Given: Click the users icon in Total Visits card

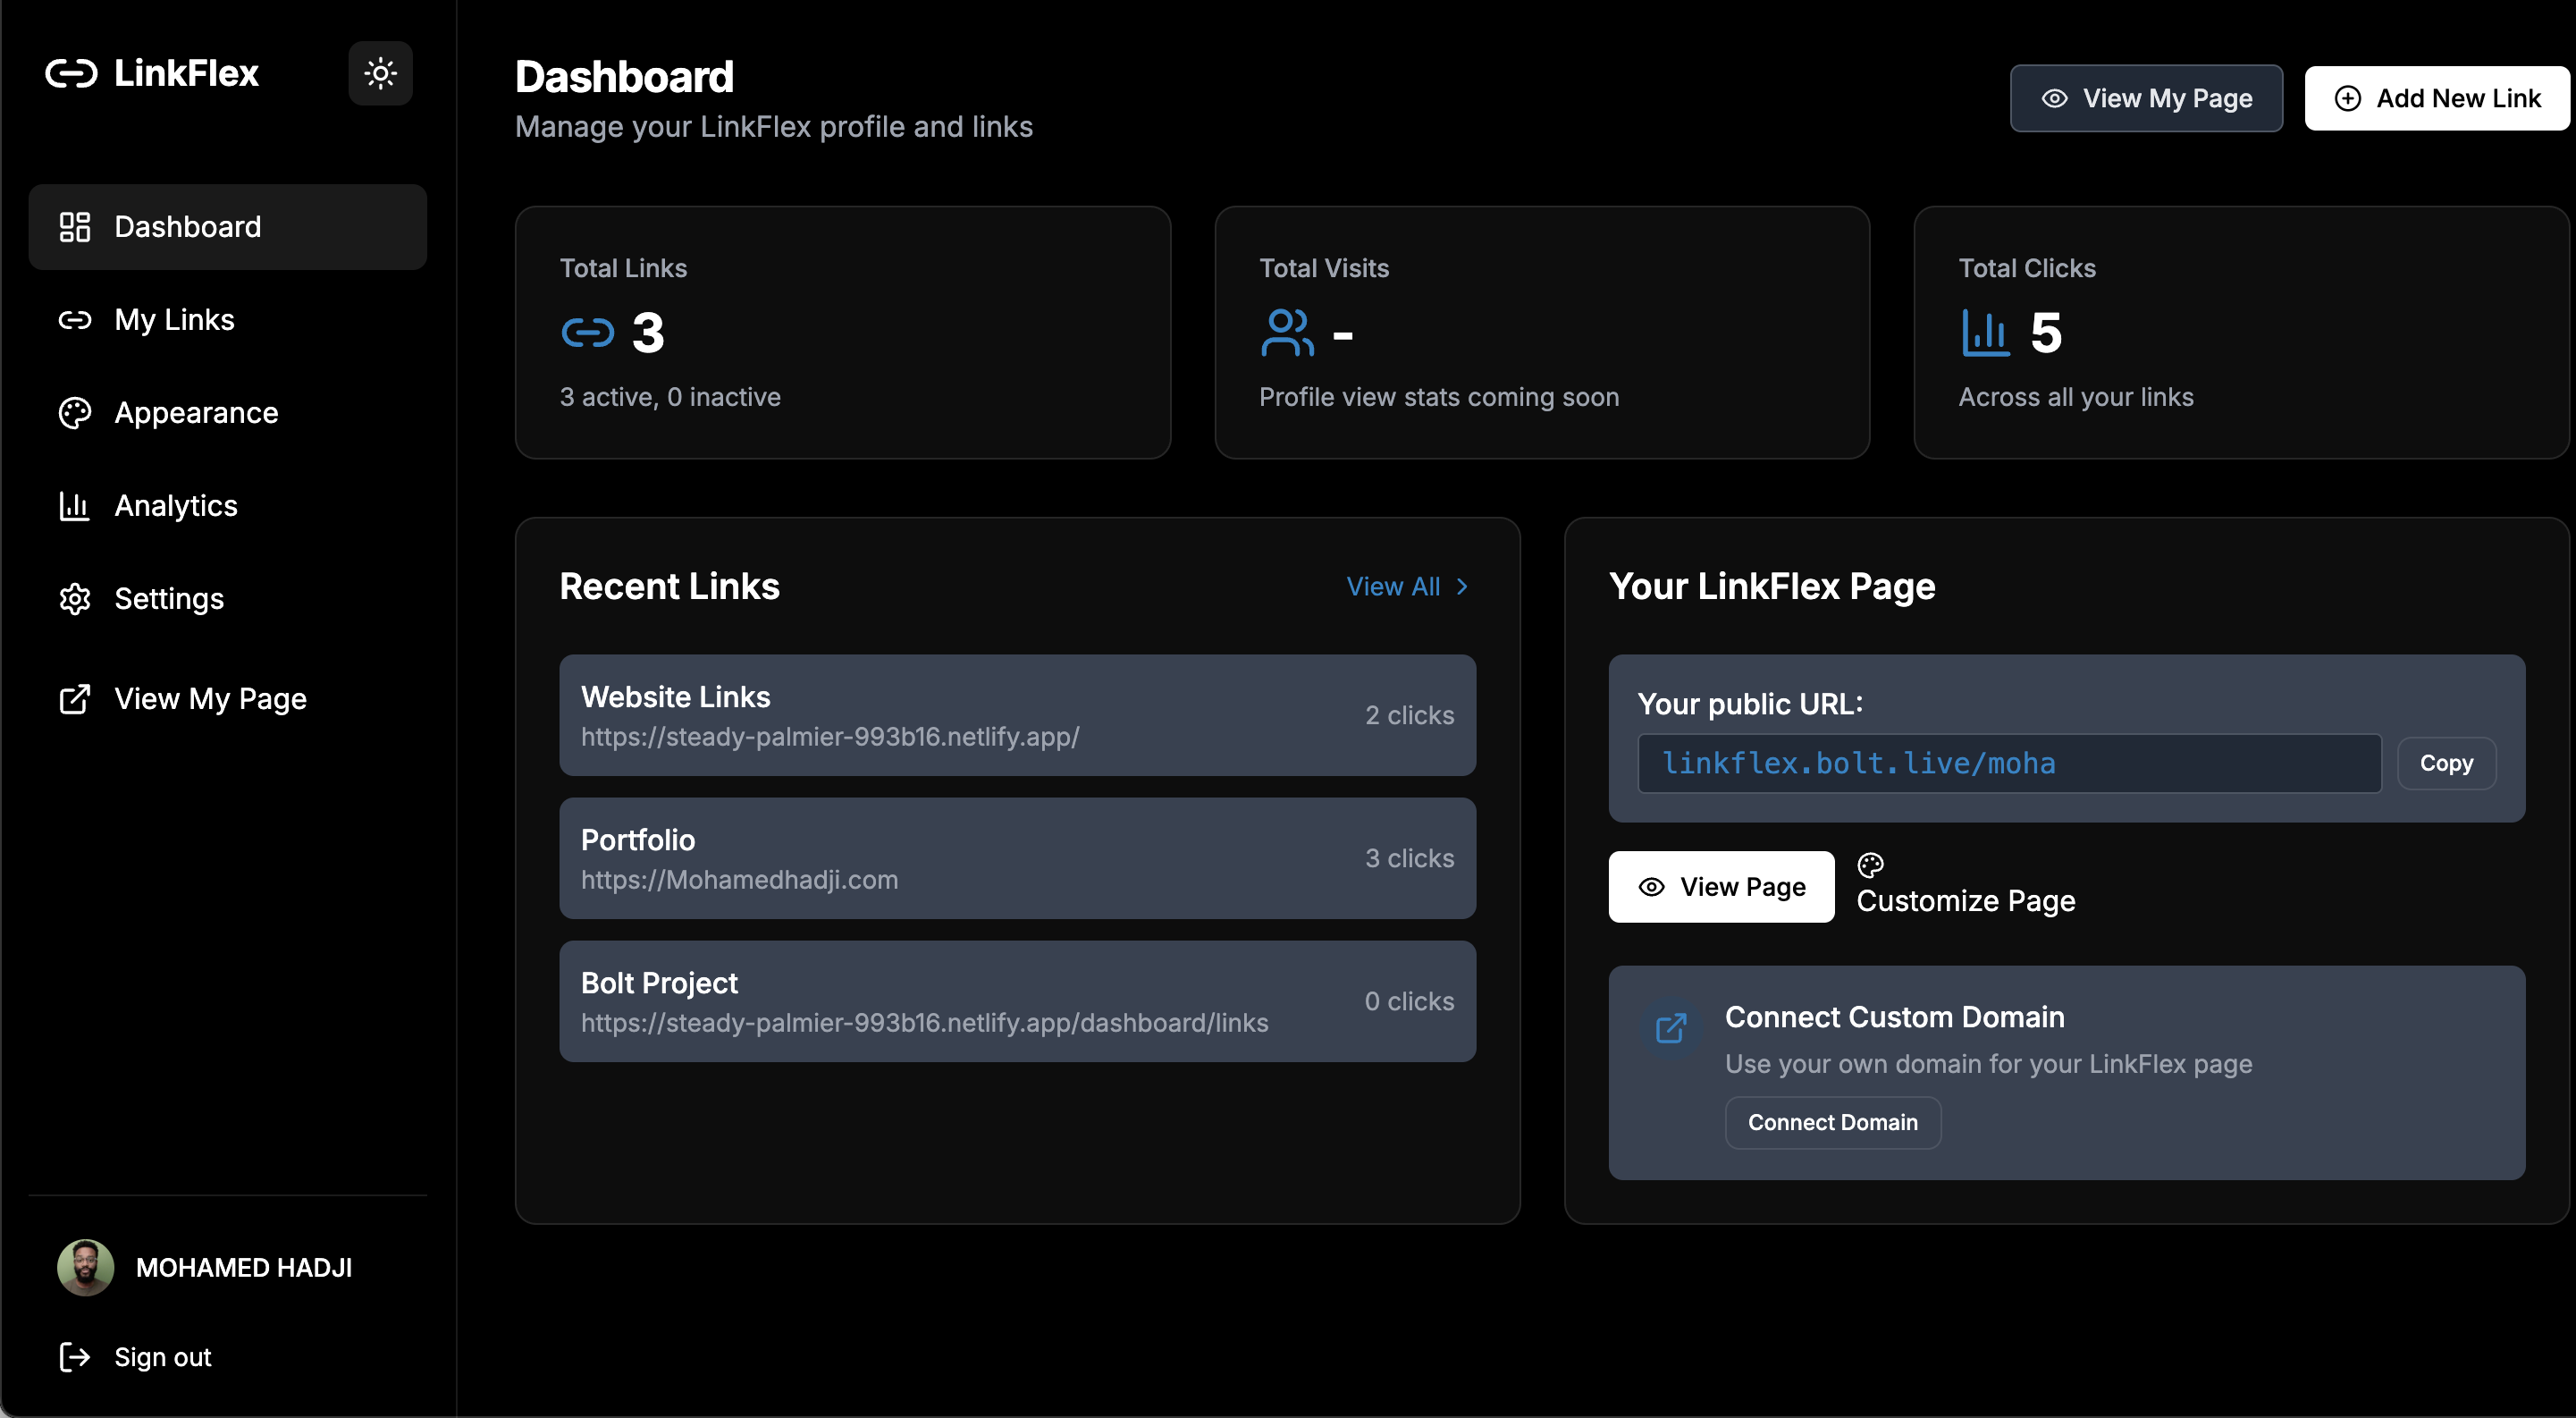Looking at the screenshot, I should (x=1287, y=332).
